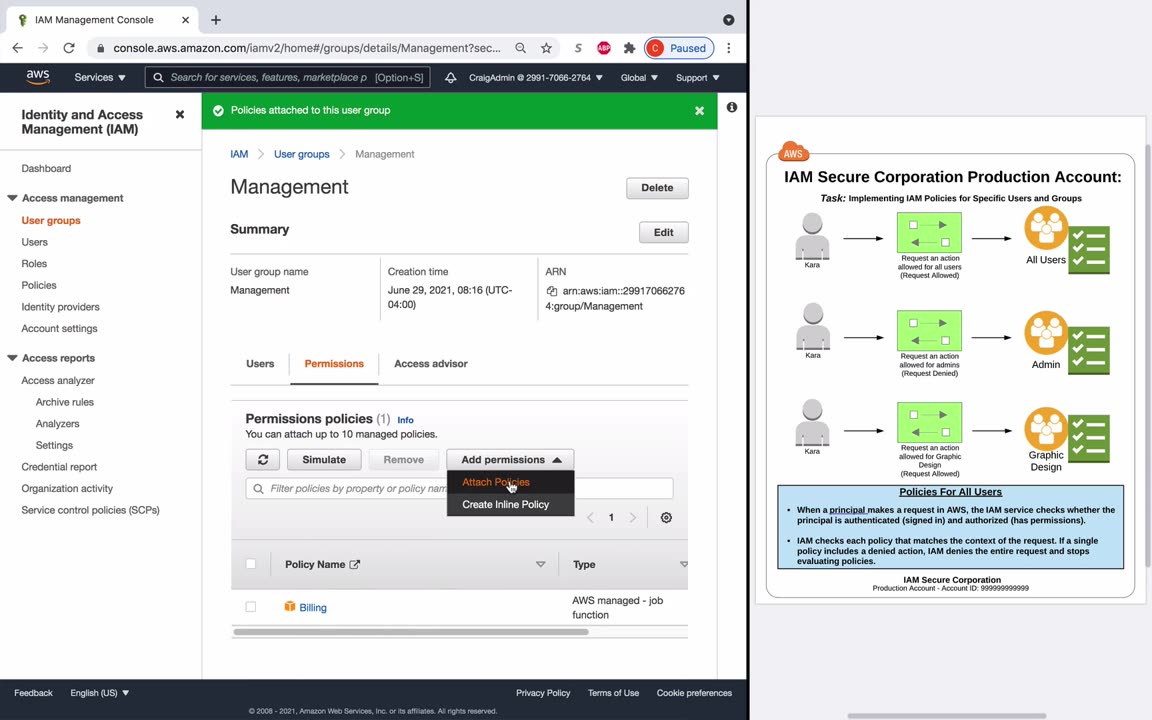Open a new browser tab
Image resolution: width=1152 pixels, height=720 pixels.
pyautogui.click(x=215, y=20)
